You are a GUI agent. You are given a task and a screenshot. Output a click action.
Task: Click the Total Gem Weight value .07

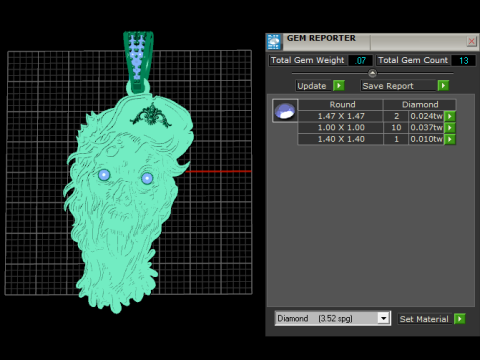pos(360,60)
